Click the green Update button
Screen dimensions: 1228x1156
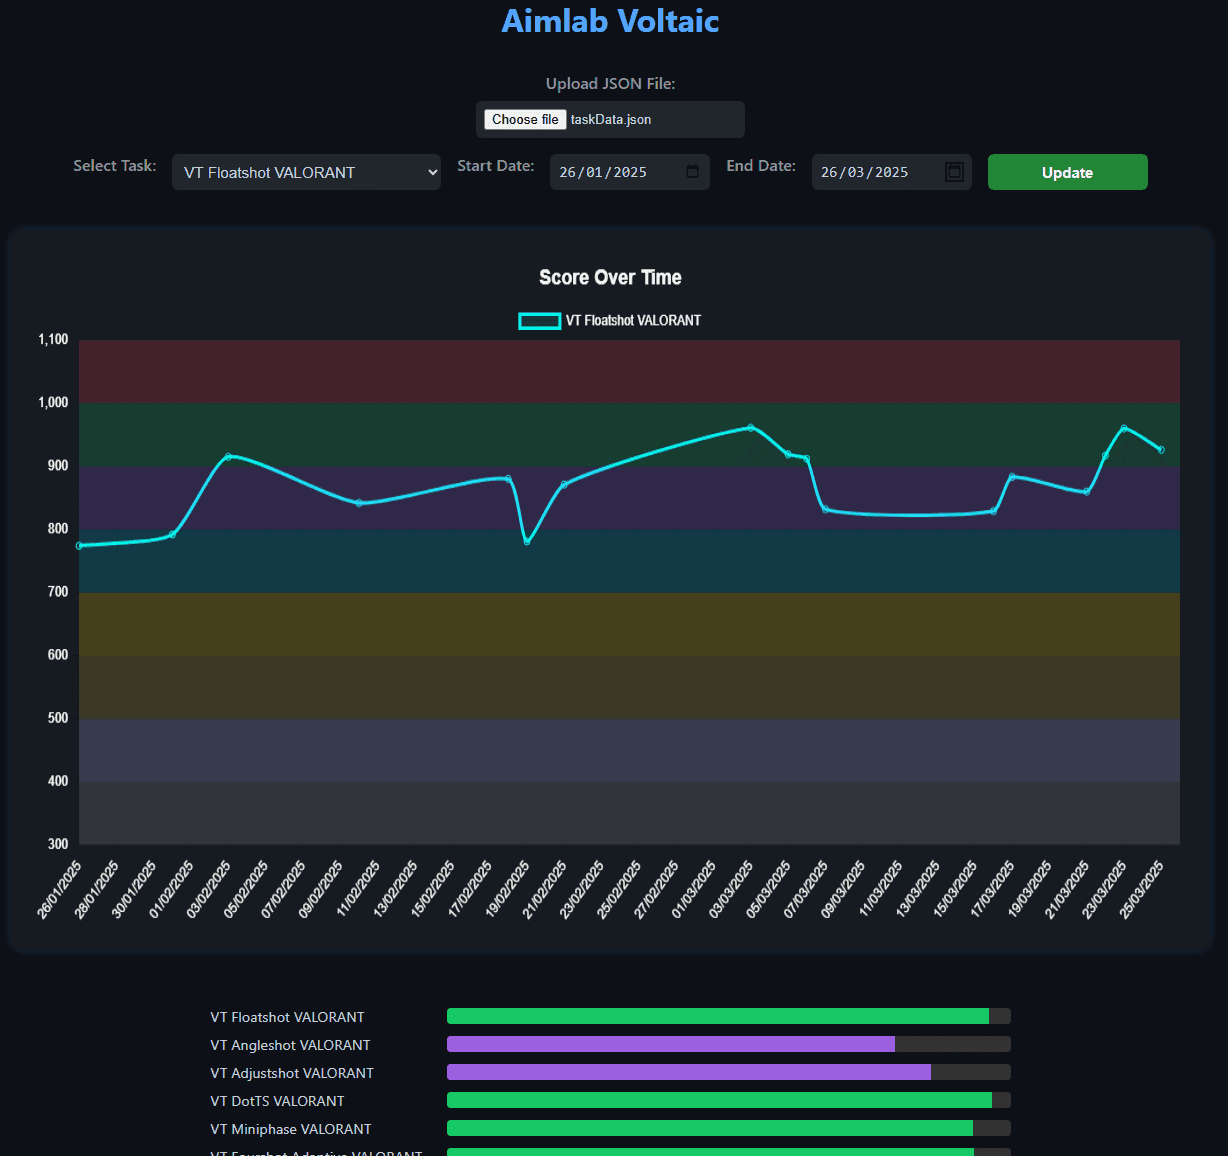1067,172
